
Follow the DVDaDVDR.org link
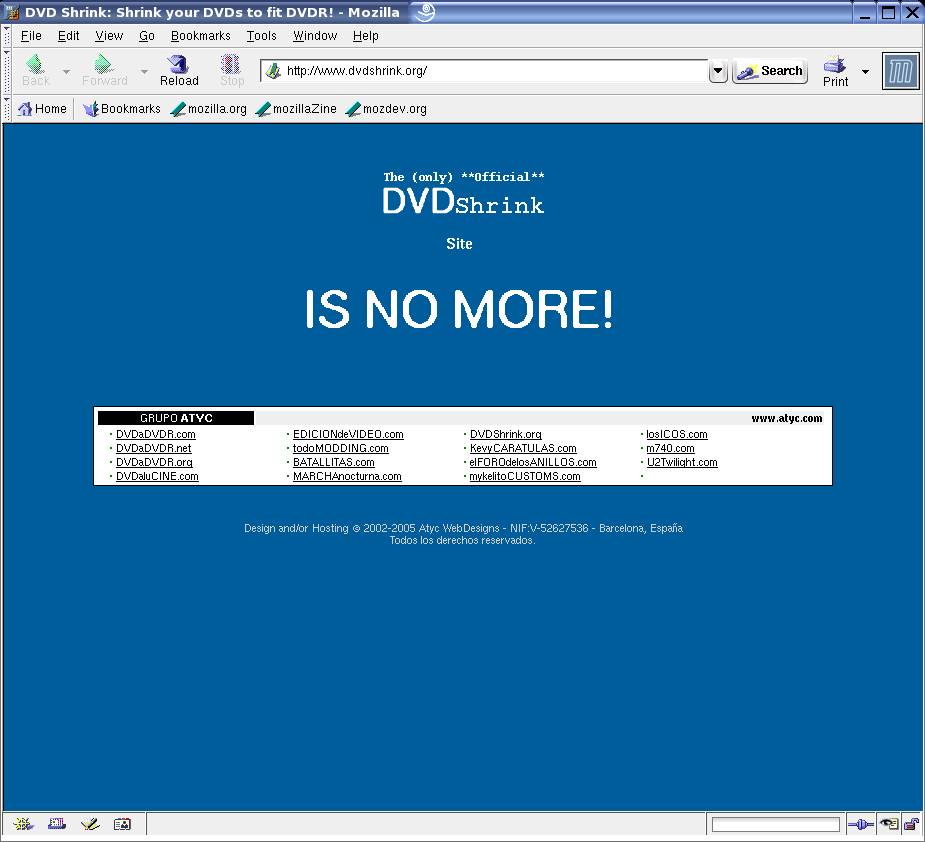point(154,463)
